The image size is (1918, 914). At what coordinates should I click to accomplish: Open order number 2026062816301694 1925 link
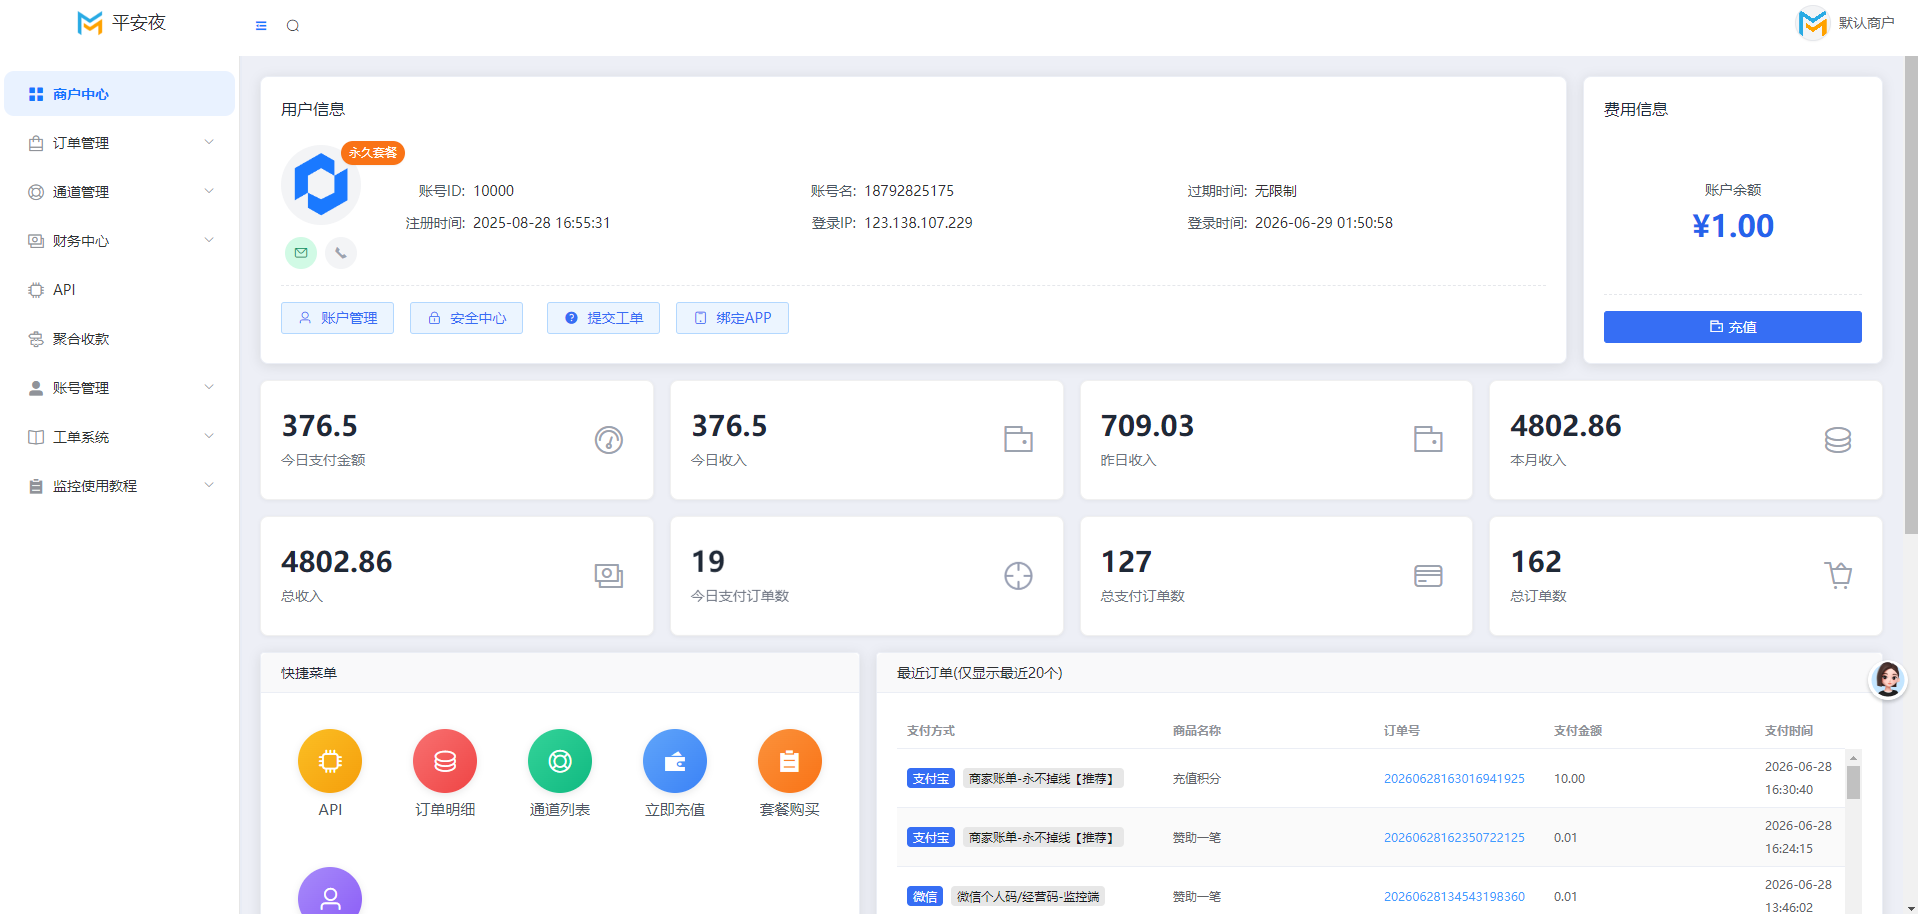[x=1454, y=779]
